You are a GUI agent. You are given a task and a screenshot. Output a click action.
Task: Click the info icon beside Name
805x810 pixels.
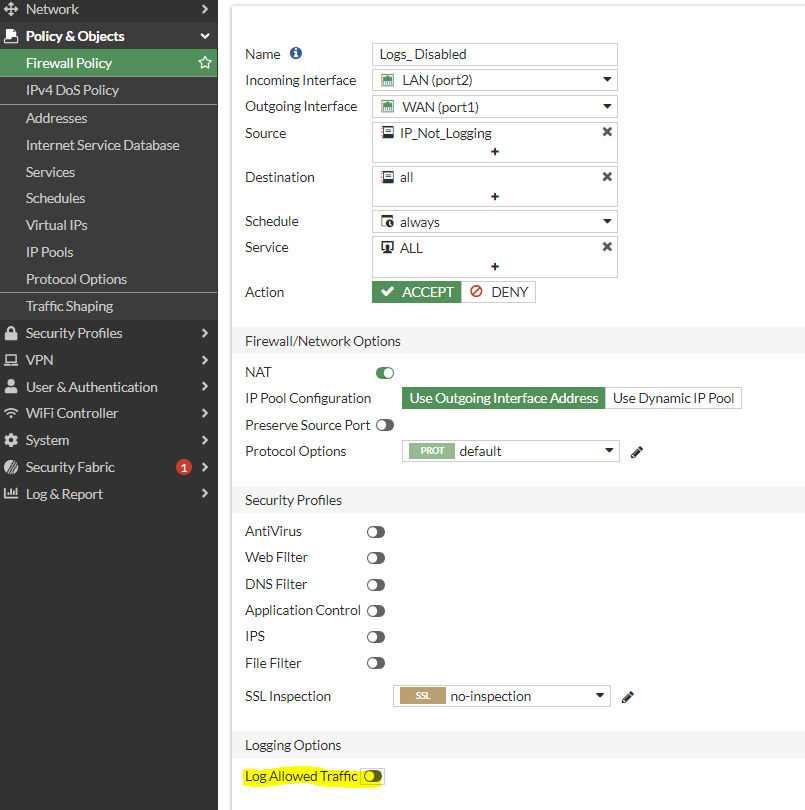tap(296, 54)
